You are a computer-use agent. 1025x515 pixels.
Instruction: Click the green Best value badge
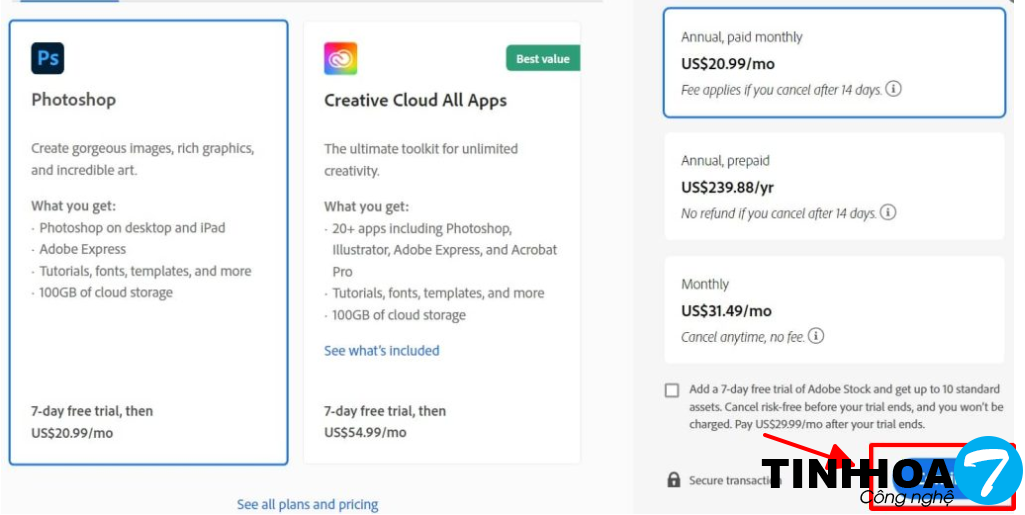tap(542, 59)
